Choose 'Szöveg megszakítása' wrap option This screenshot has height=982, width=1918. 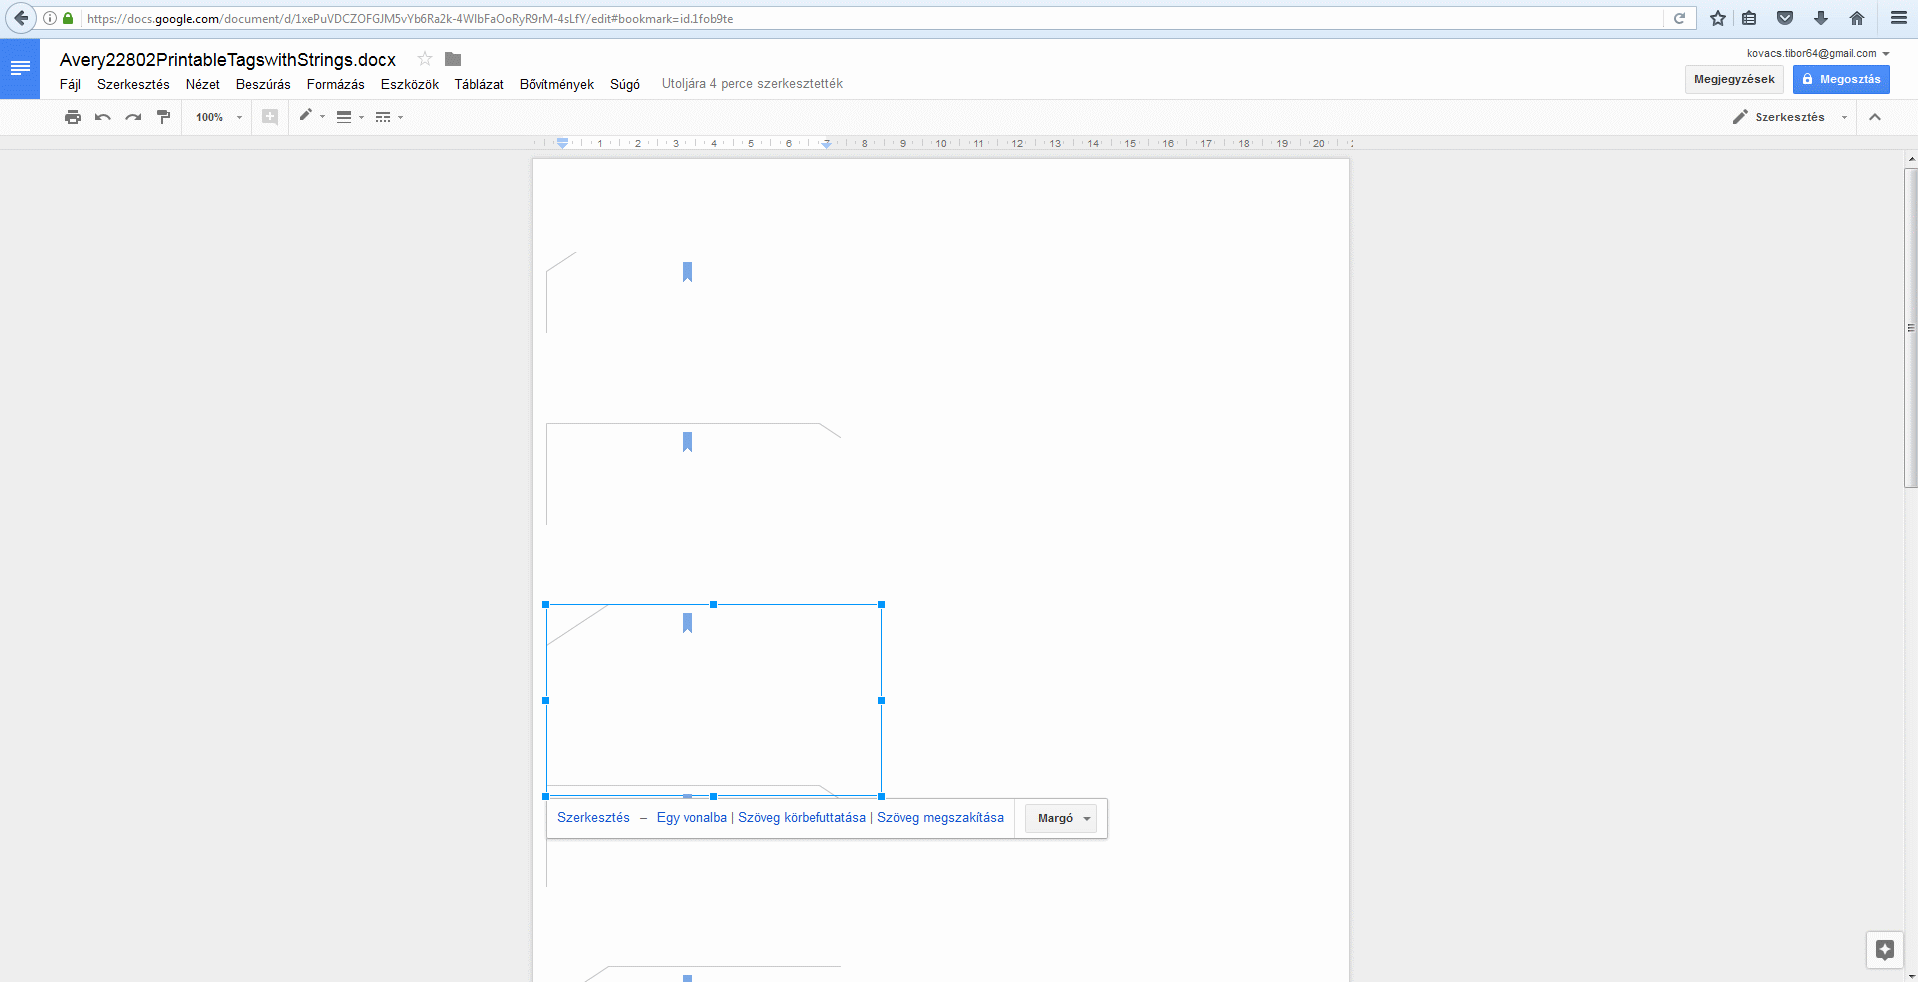(940, 818)
